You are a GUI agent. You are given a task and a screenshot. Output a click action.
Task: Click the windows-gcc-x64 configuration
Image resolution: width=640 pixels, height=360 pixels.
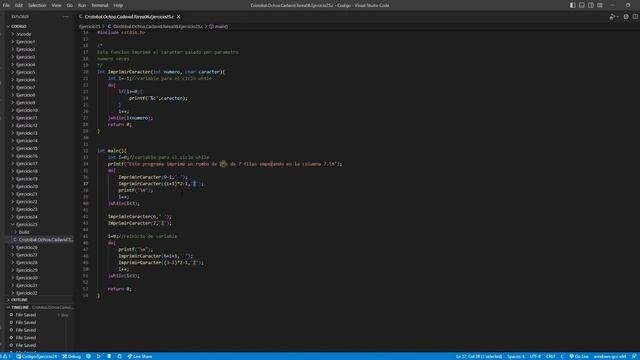coord(610,356)
